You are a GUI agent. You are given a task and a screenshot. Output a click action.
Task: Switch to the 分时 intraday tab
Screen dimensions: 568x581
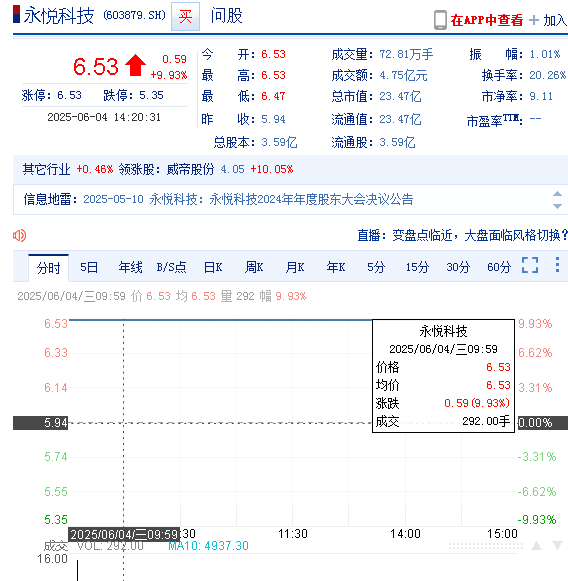(x=49, y=268)
